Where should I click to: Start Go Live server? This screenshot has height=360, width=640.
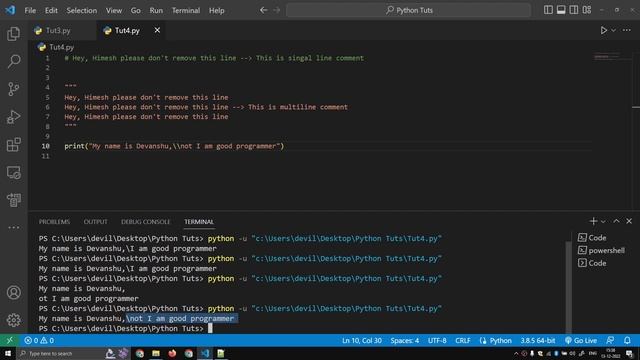[x=581, y=340]
